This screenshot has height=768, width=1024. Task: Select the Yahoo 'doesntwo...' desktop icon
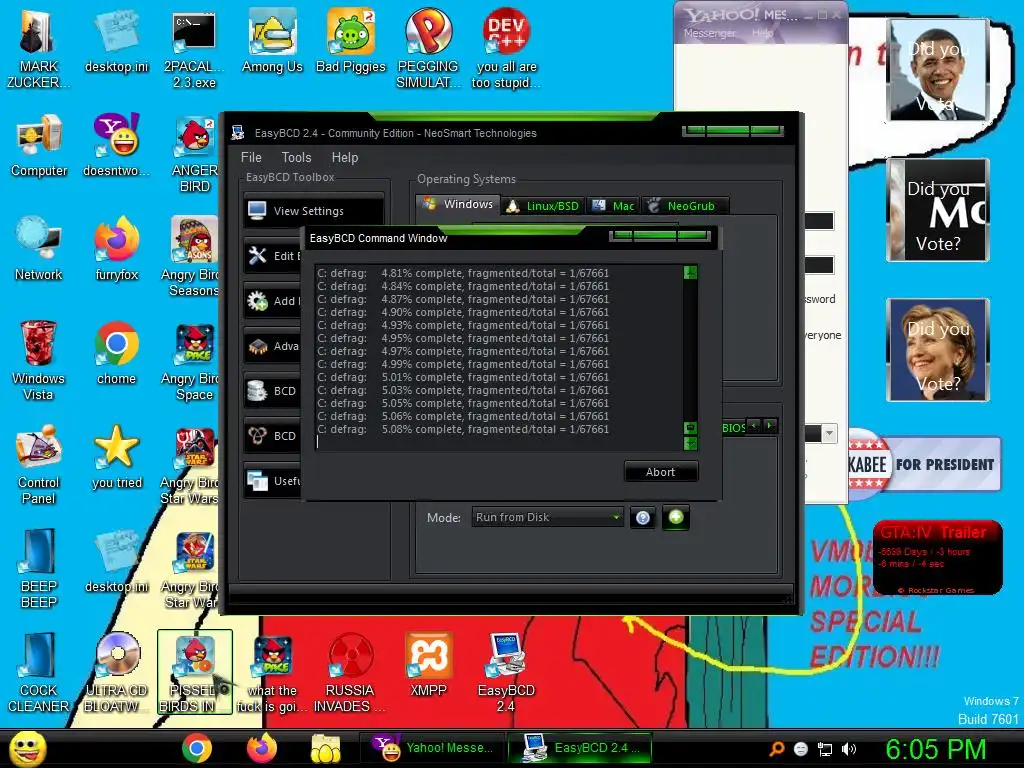(x=116, y=146)
